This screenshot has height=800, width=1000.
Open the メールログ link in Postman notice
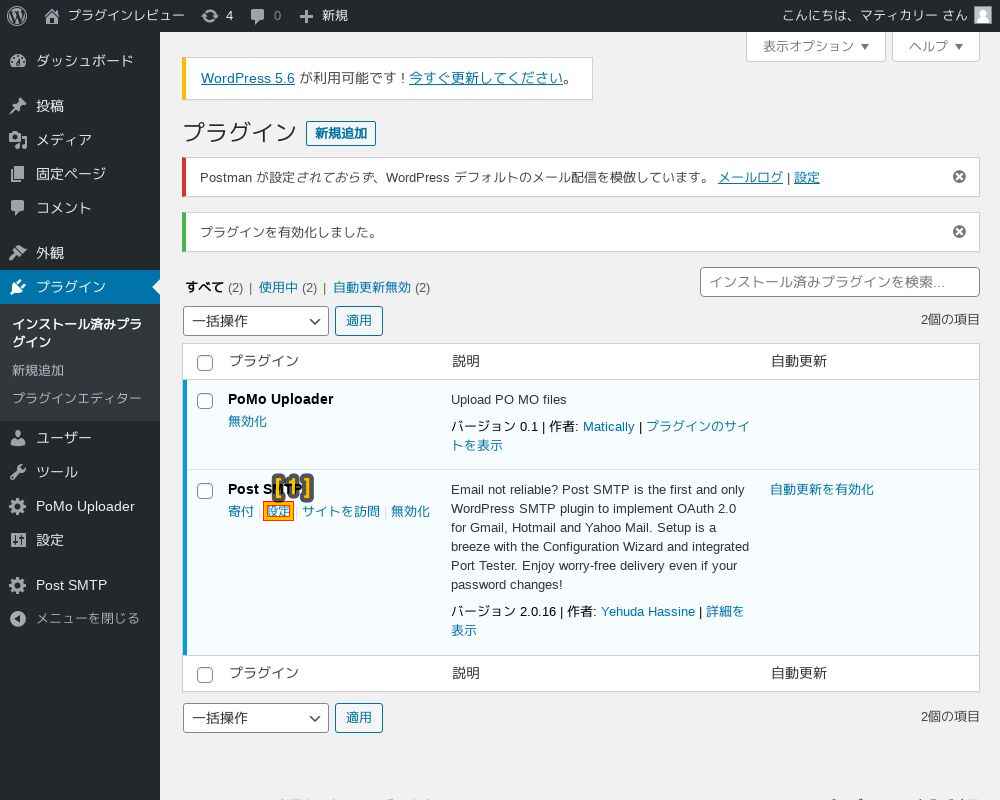(750, 177)
